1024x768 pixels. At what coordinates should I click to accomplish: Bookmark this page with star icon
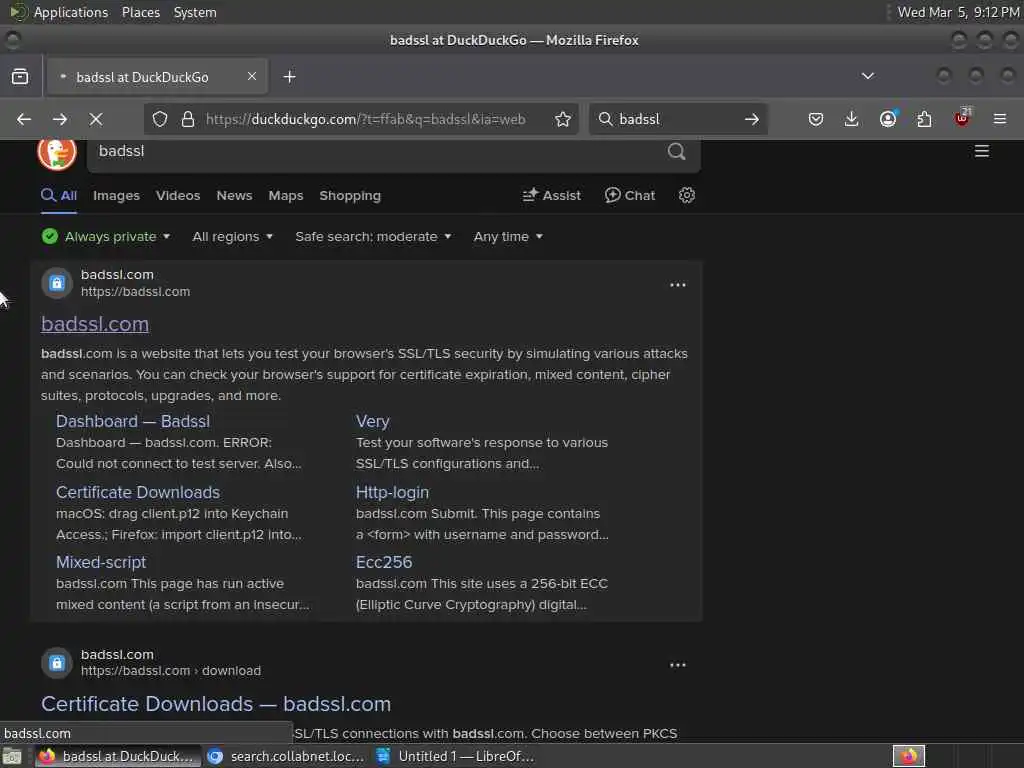562,119
